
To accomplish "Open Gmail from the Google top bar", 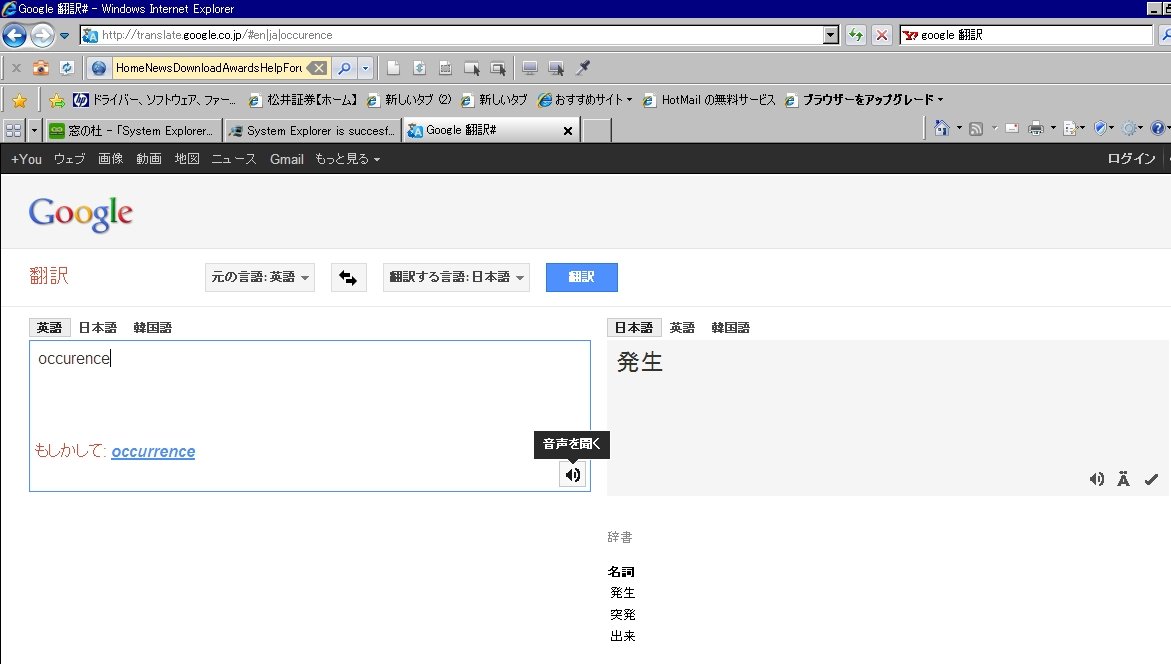I will (286, 159).
